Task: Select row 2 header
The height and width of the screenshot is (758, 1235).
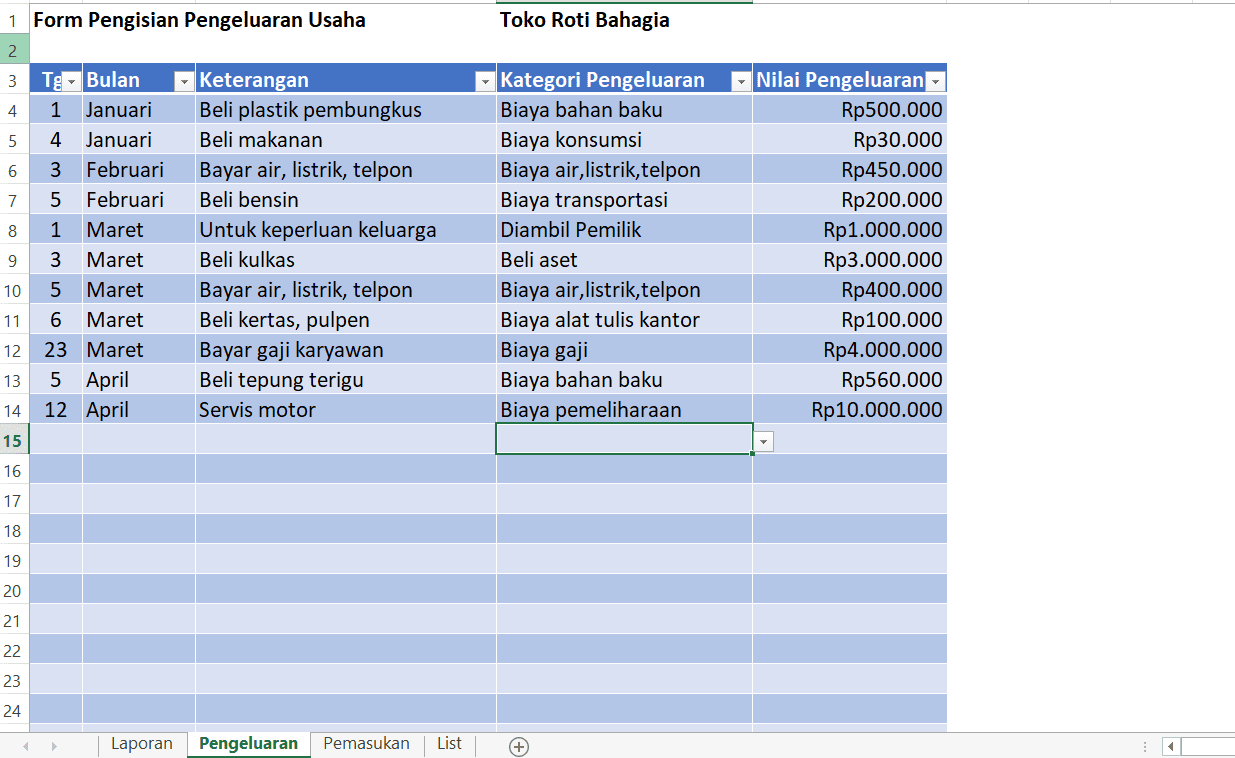Action: click(x=13, y=50)
